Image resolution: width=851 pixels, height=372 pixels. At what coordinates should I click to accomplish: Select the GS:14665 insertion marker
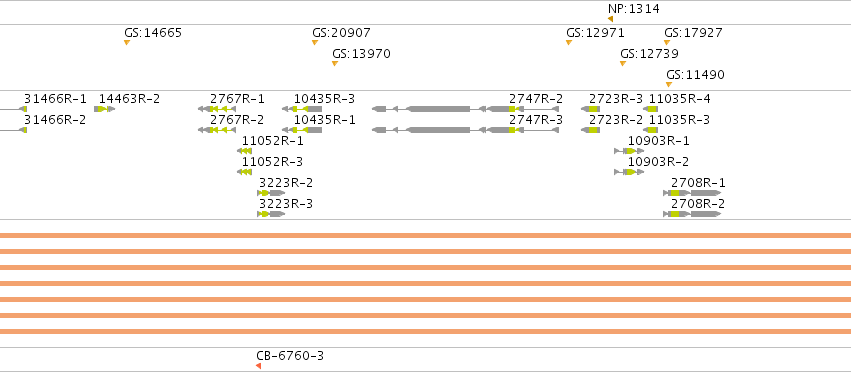(127, 42)
